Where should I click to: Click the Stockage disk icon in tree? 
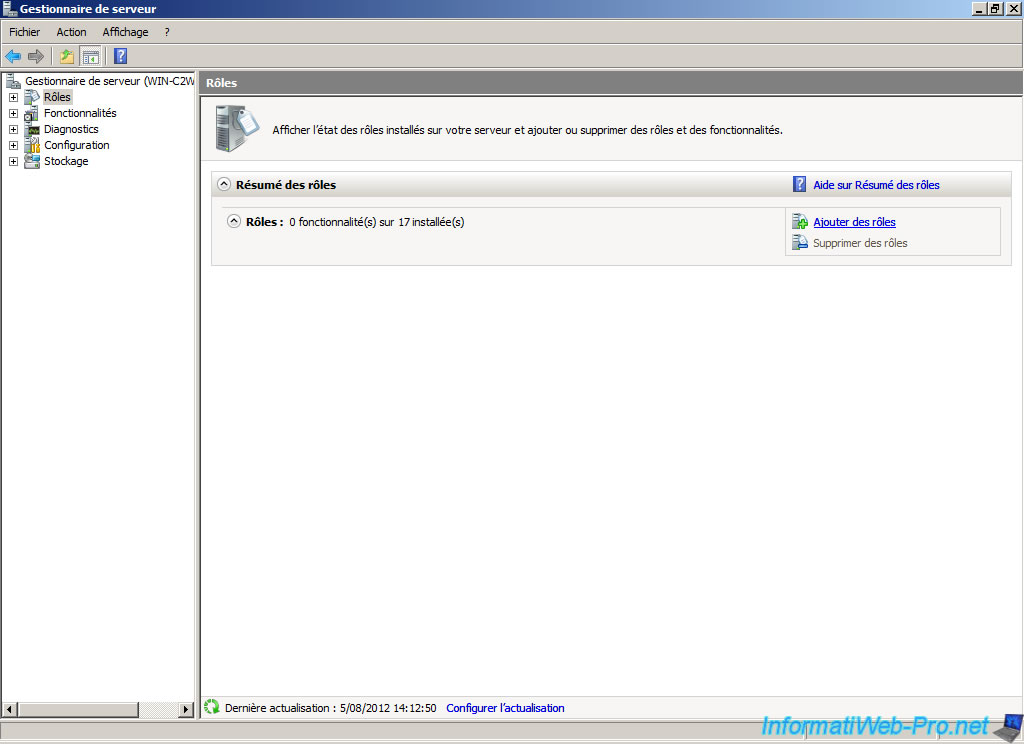tap(32, 161)
